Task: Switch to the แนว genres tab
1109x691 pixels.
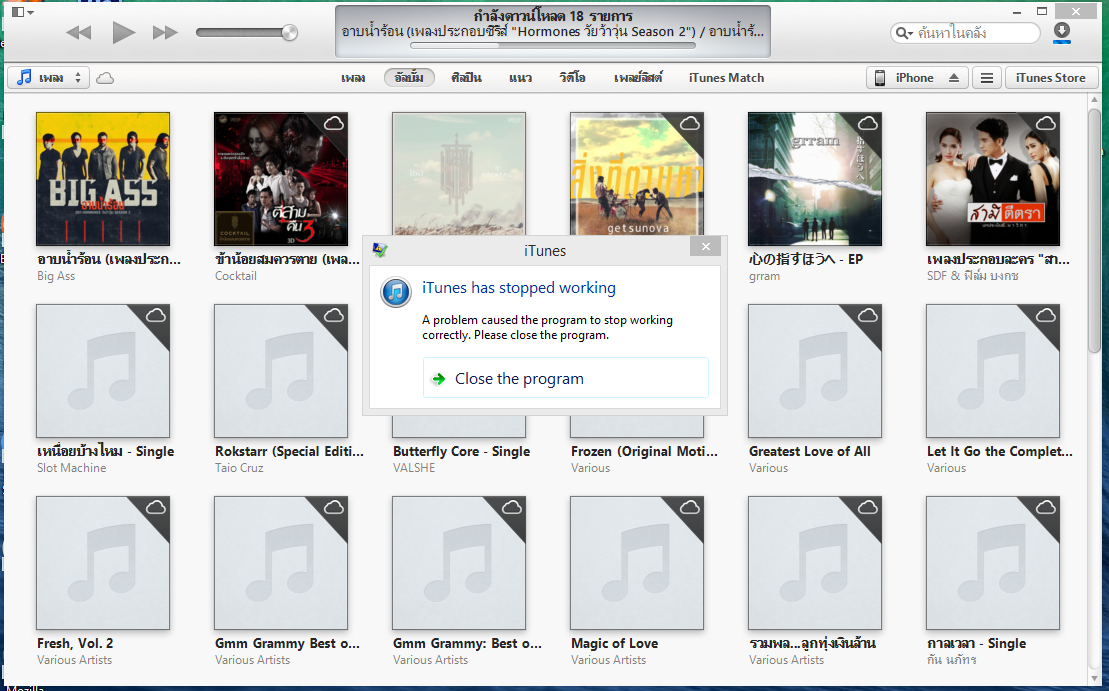Action: click(x=520, y=78)
